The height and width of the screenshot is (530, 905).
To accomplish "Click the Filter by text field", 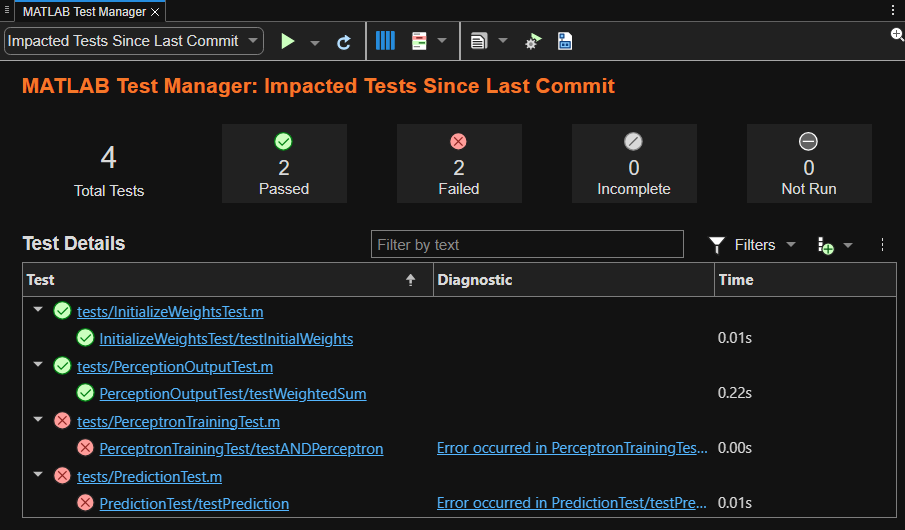I will point(527,245).
